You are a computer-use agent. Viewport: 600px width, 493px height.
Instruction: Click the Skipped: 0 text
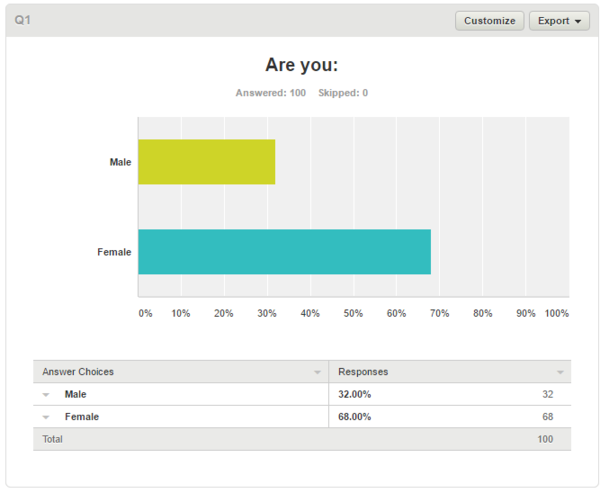343,93
